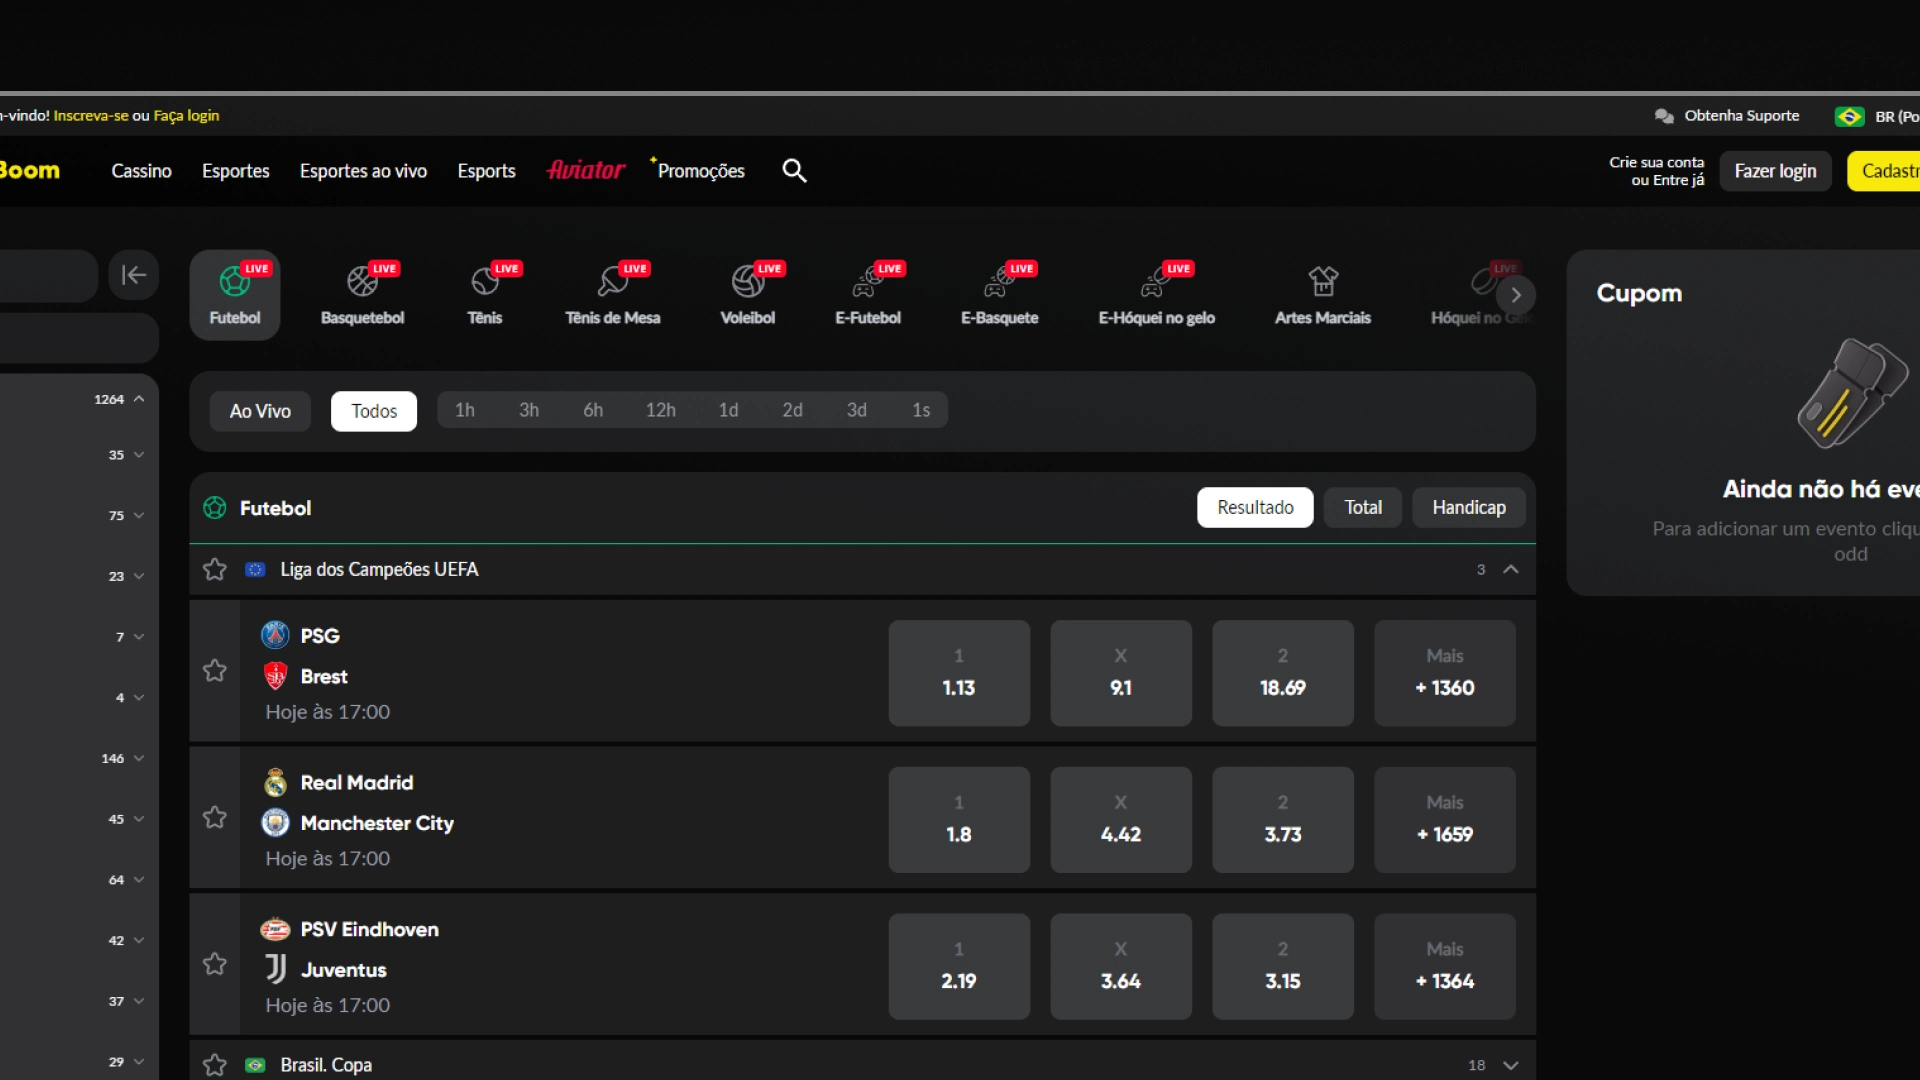Click the Obtenha Suporte chat icon
The image size is (1920, 1080).
click(x=1664, y=116)
